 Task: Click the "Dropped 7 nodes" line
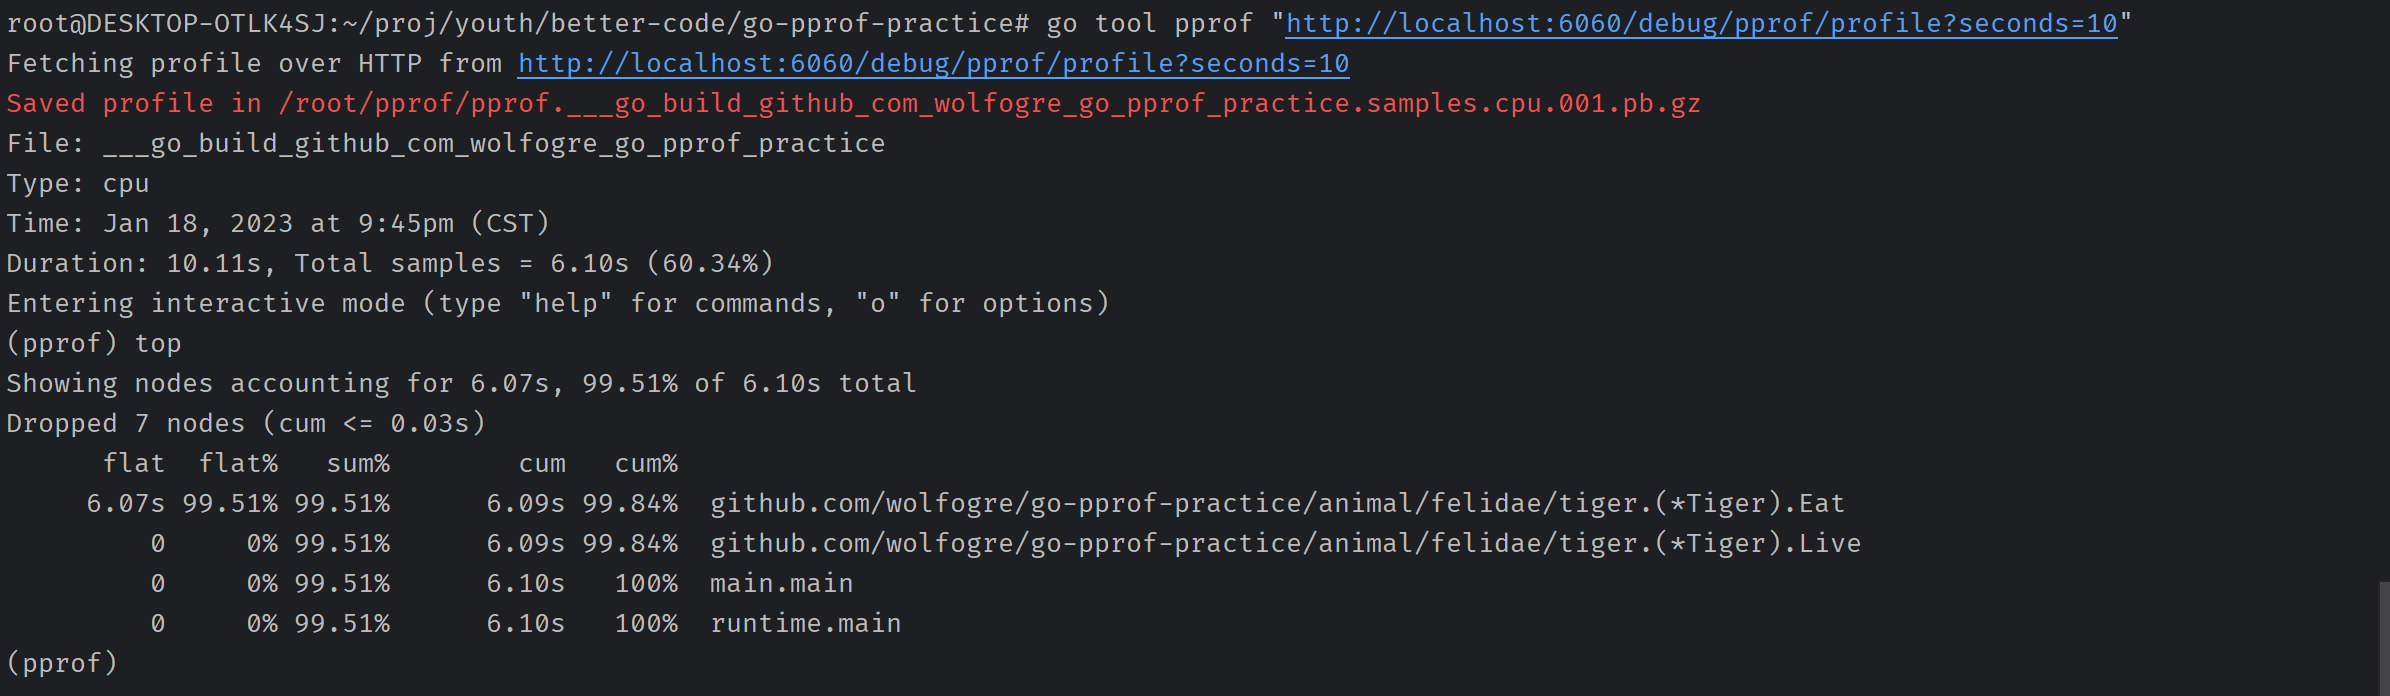(x=245, y=423)
